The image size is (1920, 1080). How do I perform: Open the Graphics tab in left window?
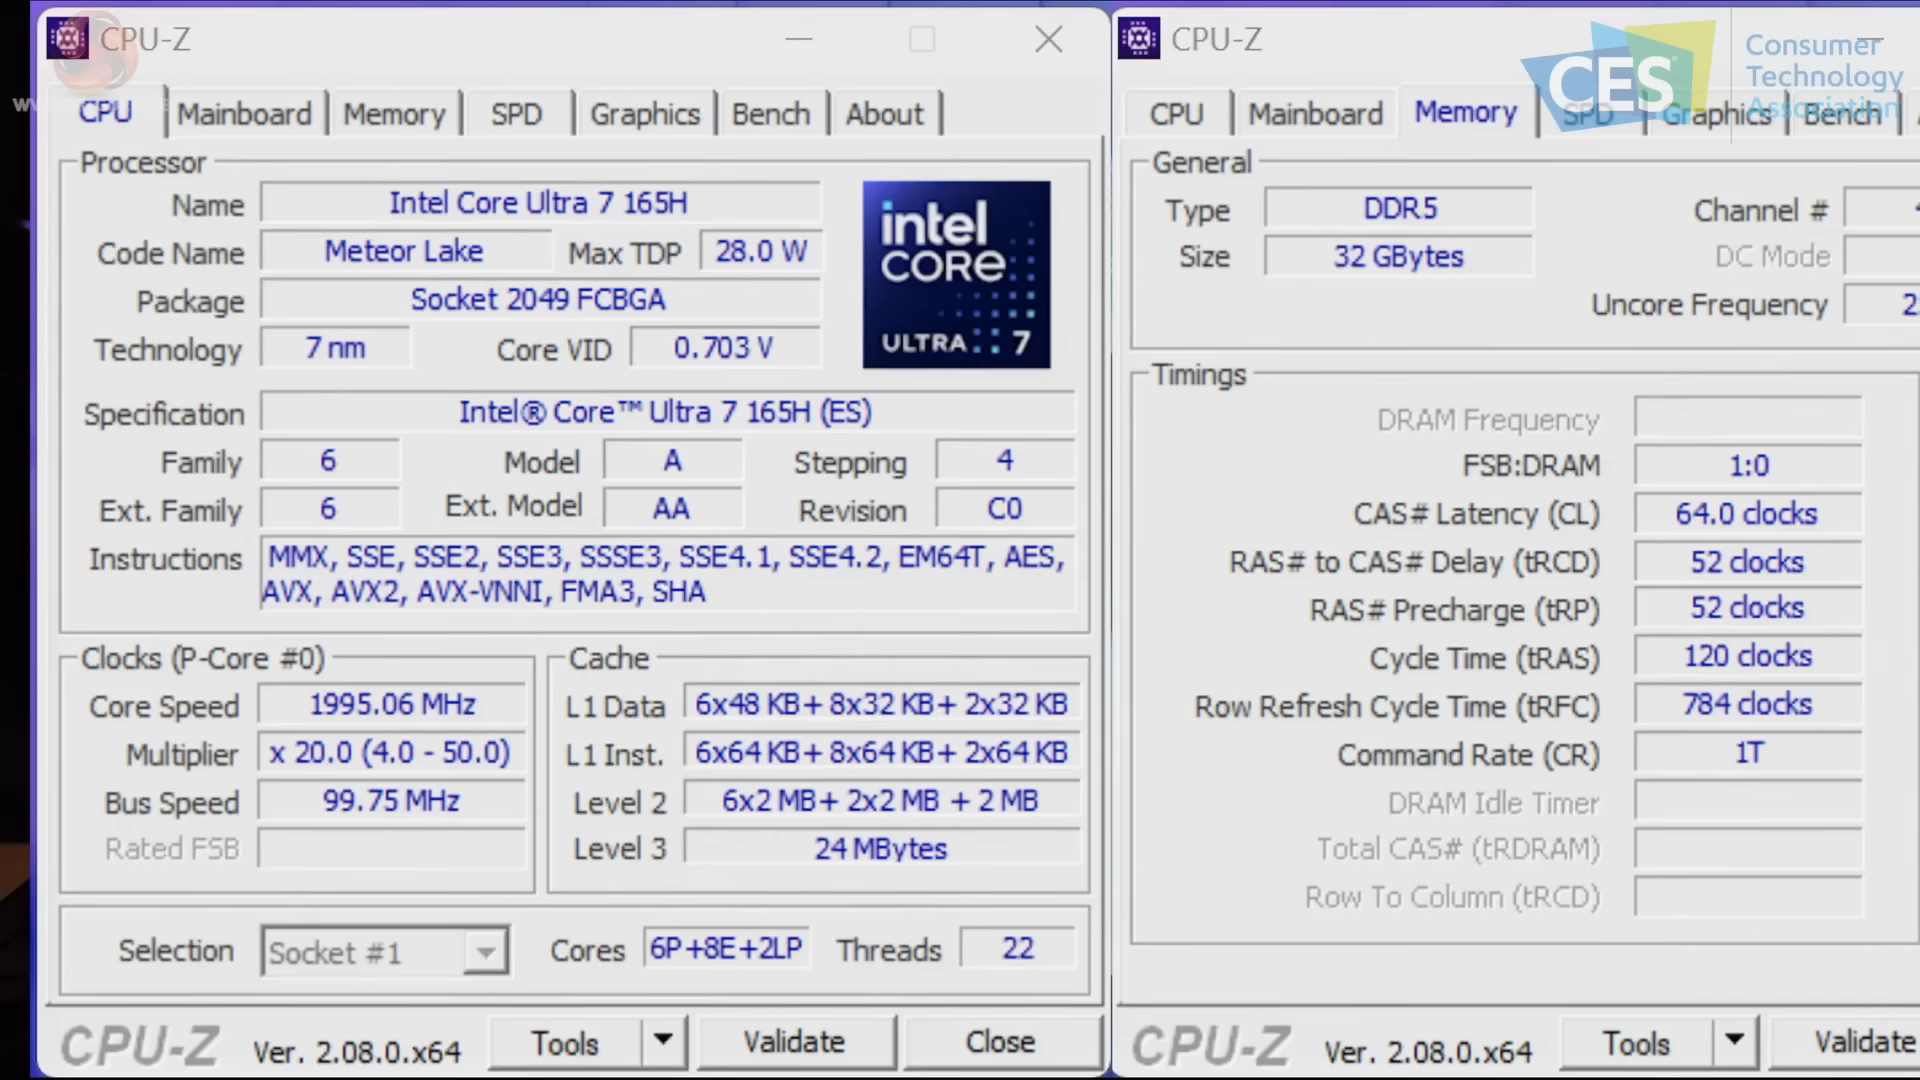[x=645, y=114]
